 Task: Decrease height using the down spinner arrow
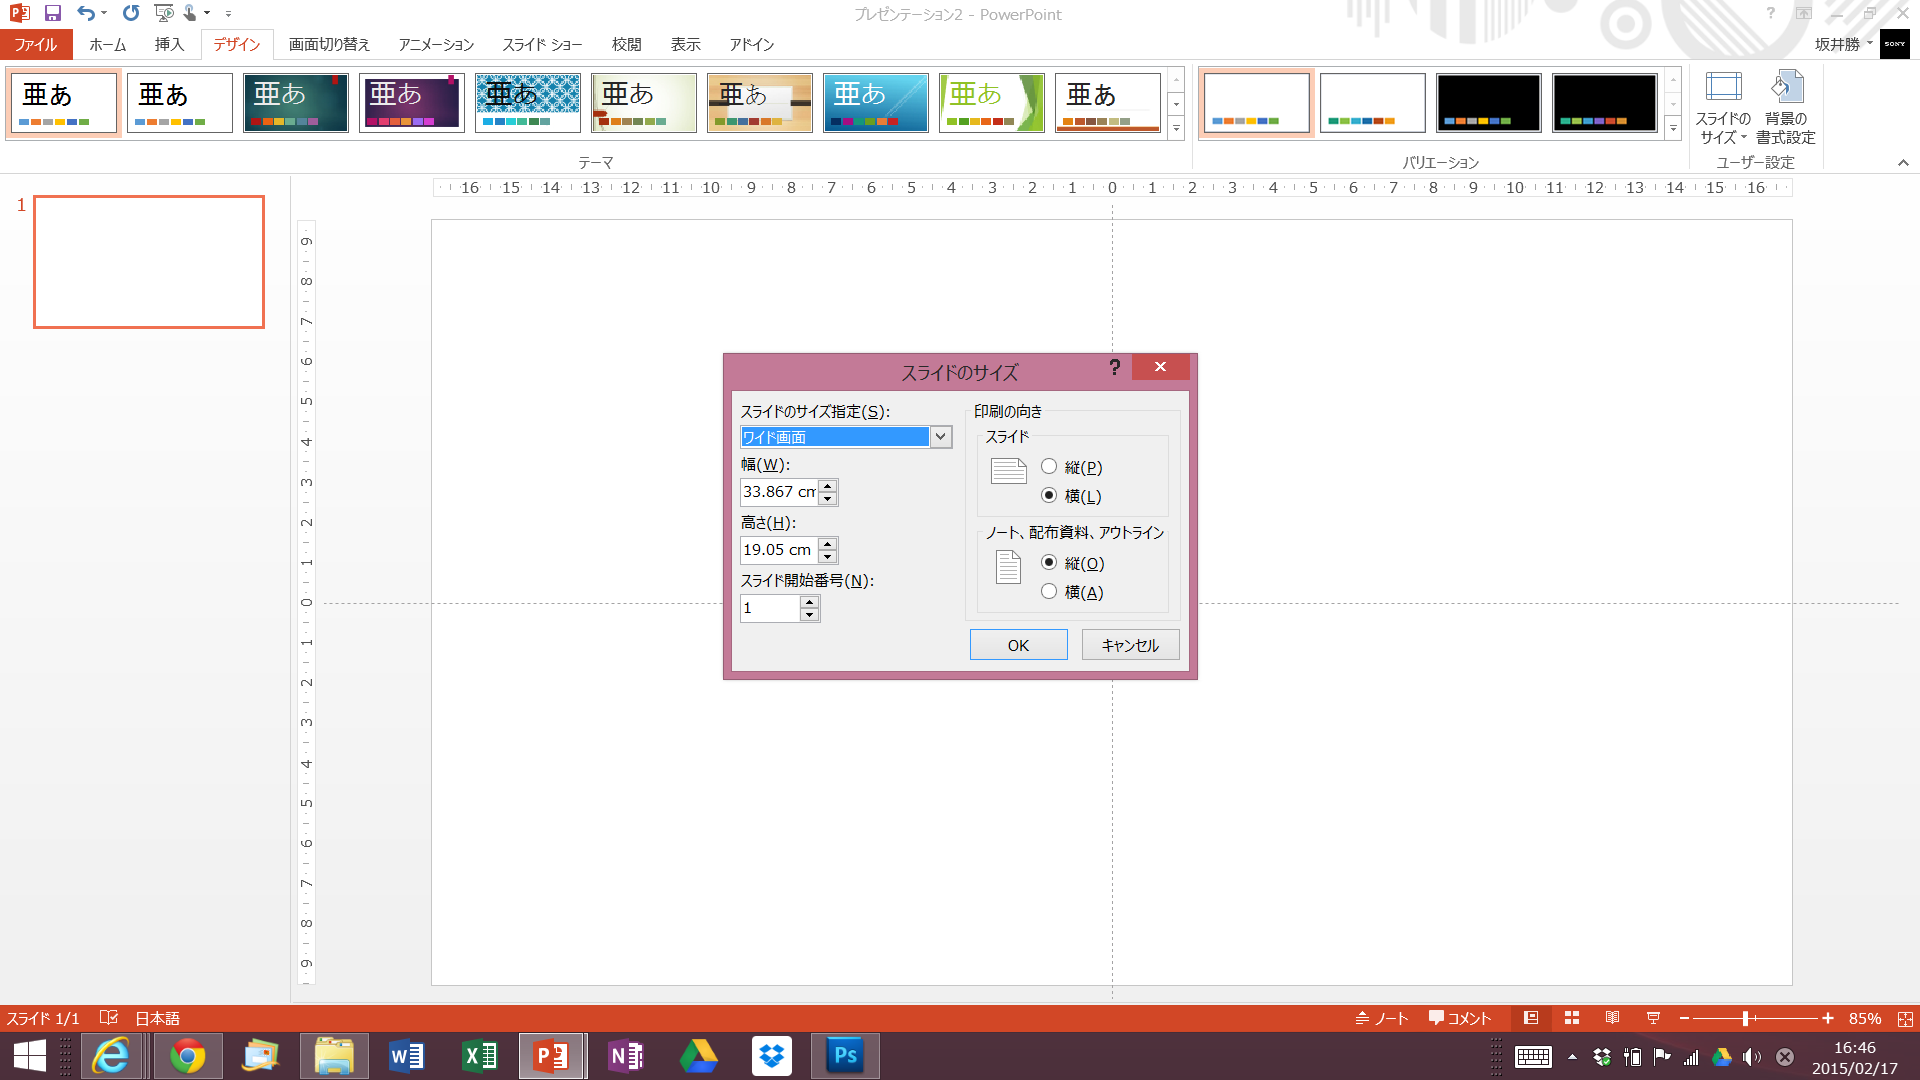(x=827, y=557)
